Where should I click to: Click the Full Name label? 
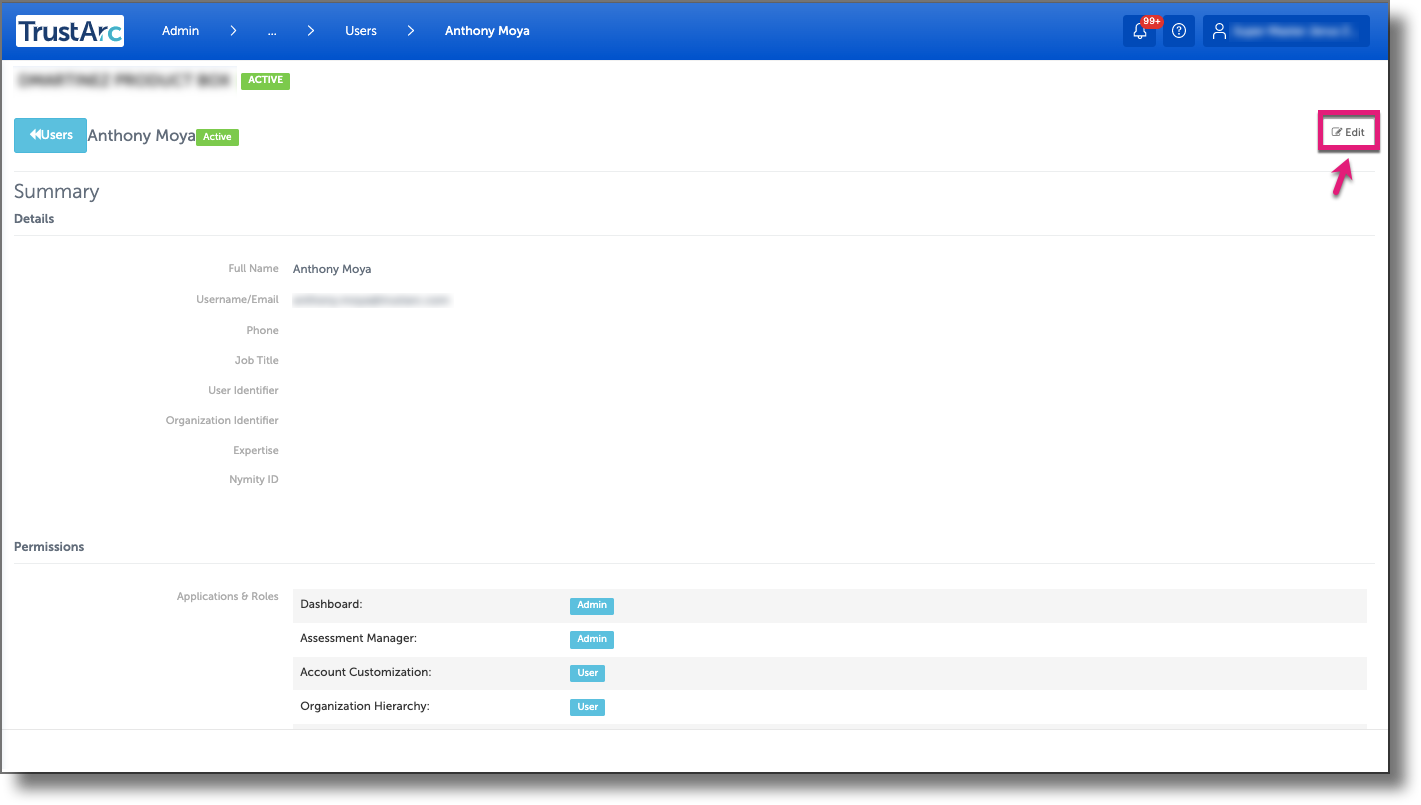[254, 269]
